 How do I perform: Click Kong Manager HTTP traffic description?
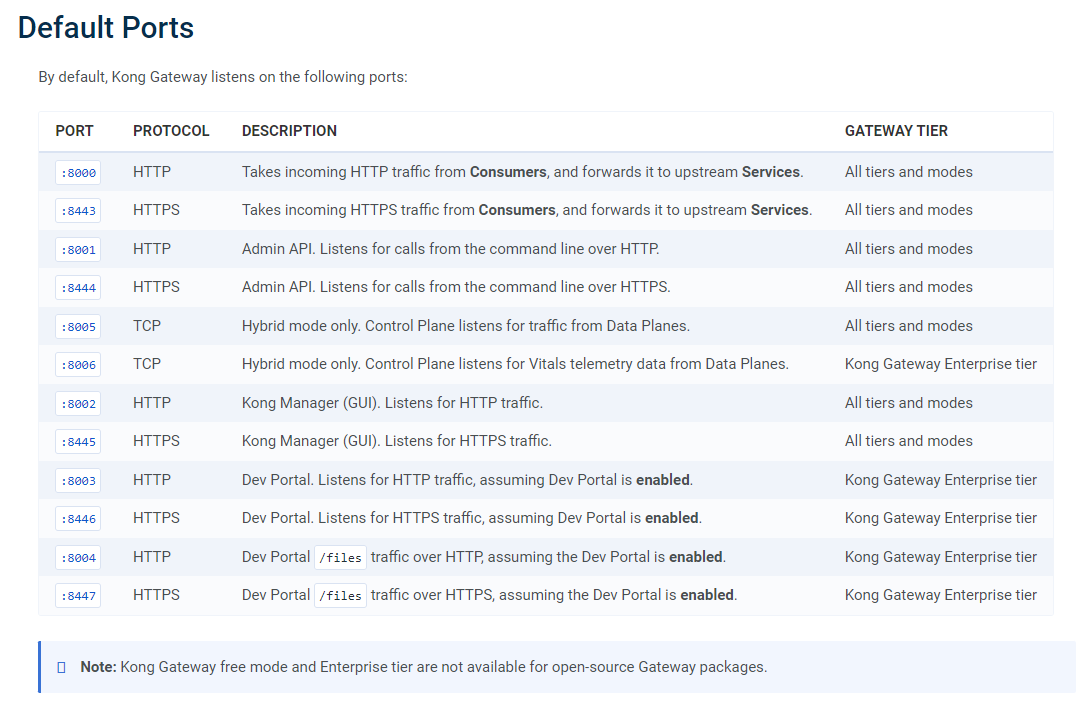point(392,403)
